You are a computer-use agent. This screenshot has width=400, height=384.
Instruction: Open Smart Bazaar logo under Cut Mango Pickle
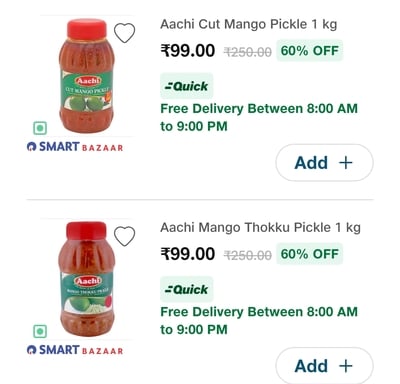pos(75,147)
